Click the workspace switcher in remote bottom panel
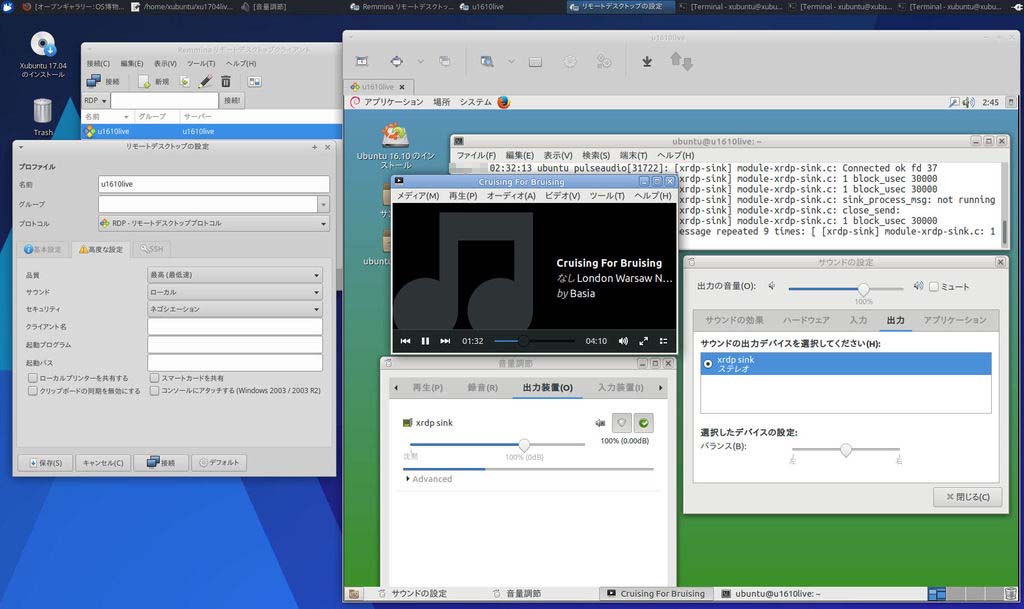 [x=964, y=594]
